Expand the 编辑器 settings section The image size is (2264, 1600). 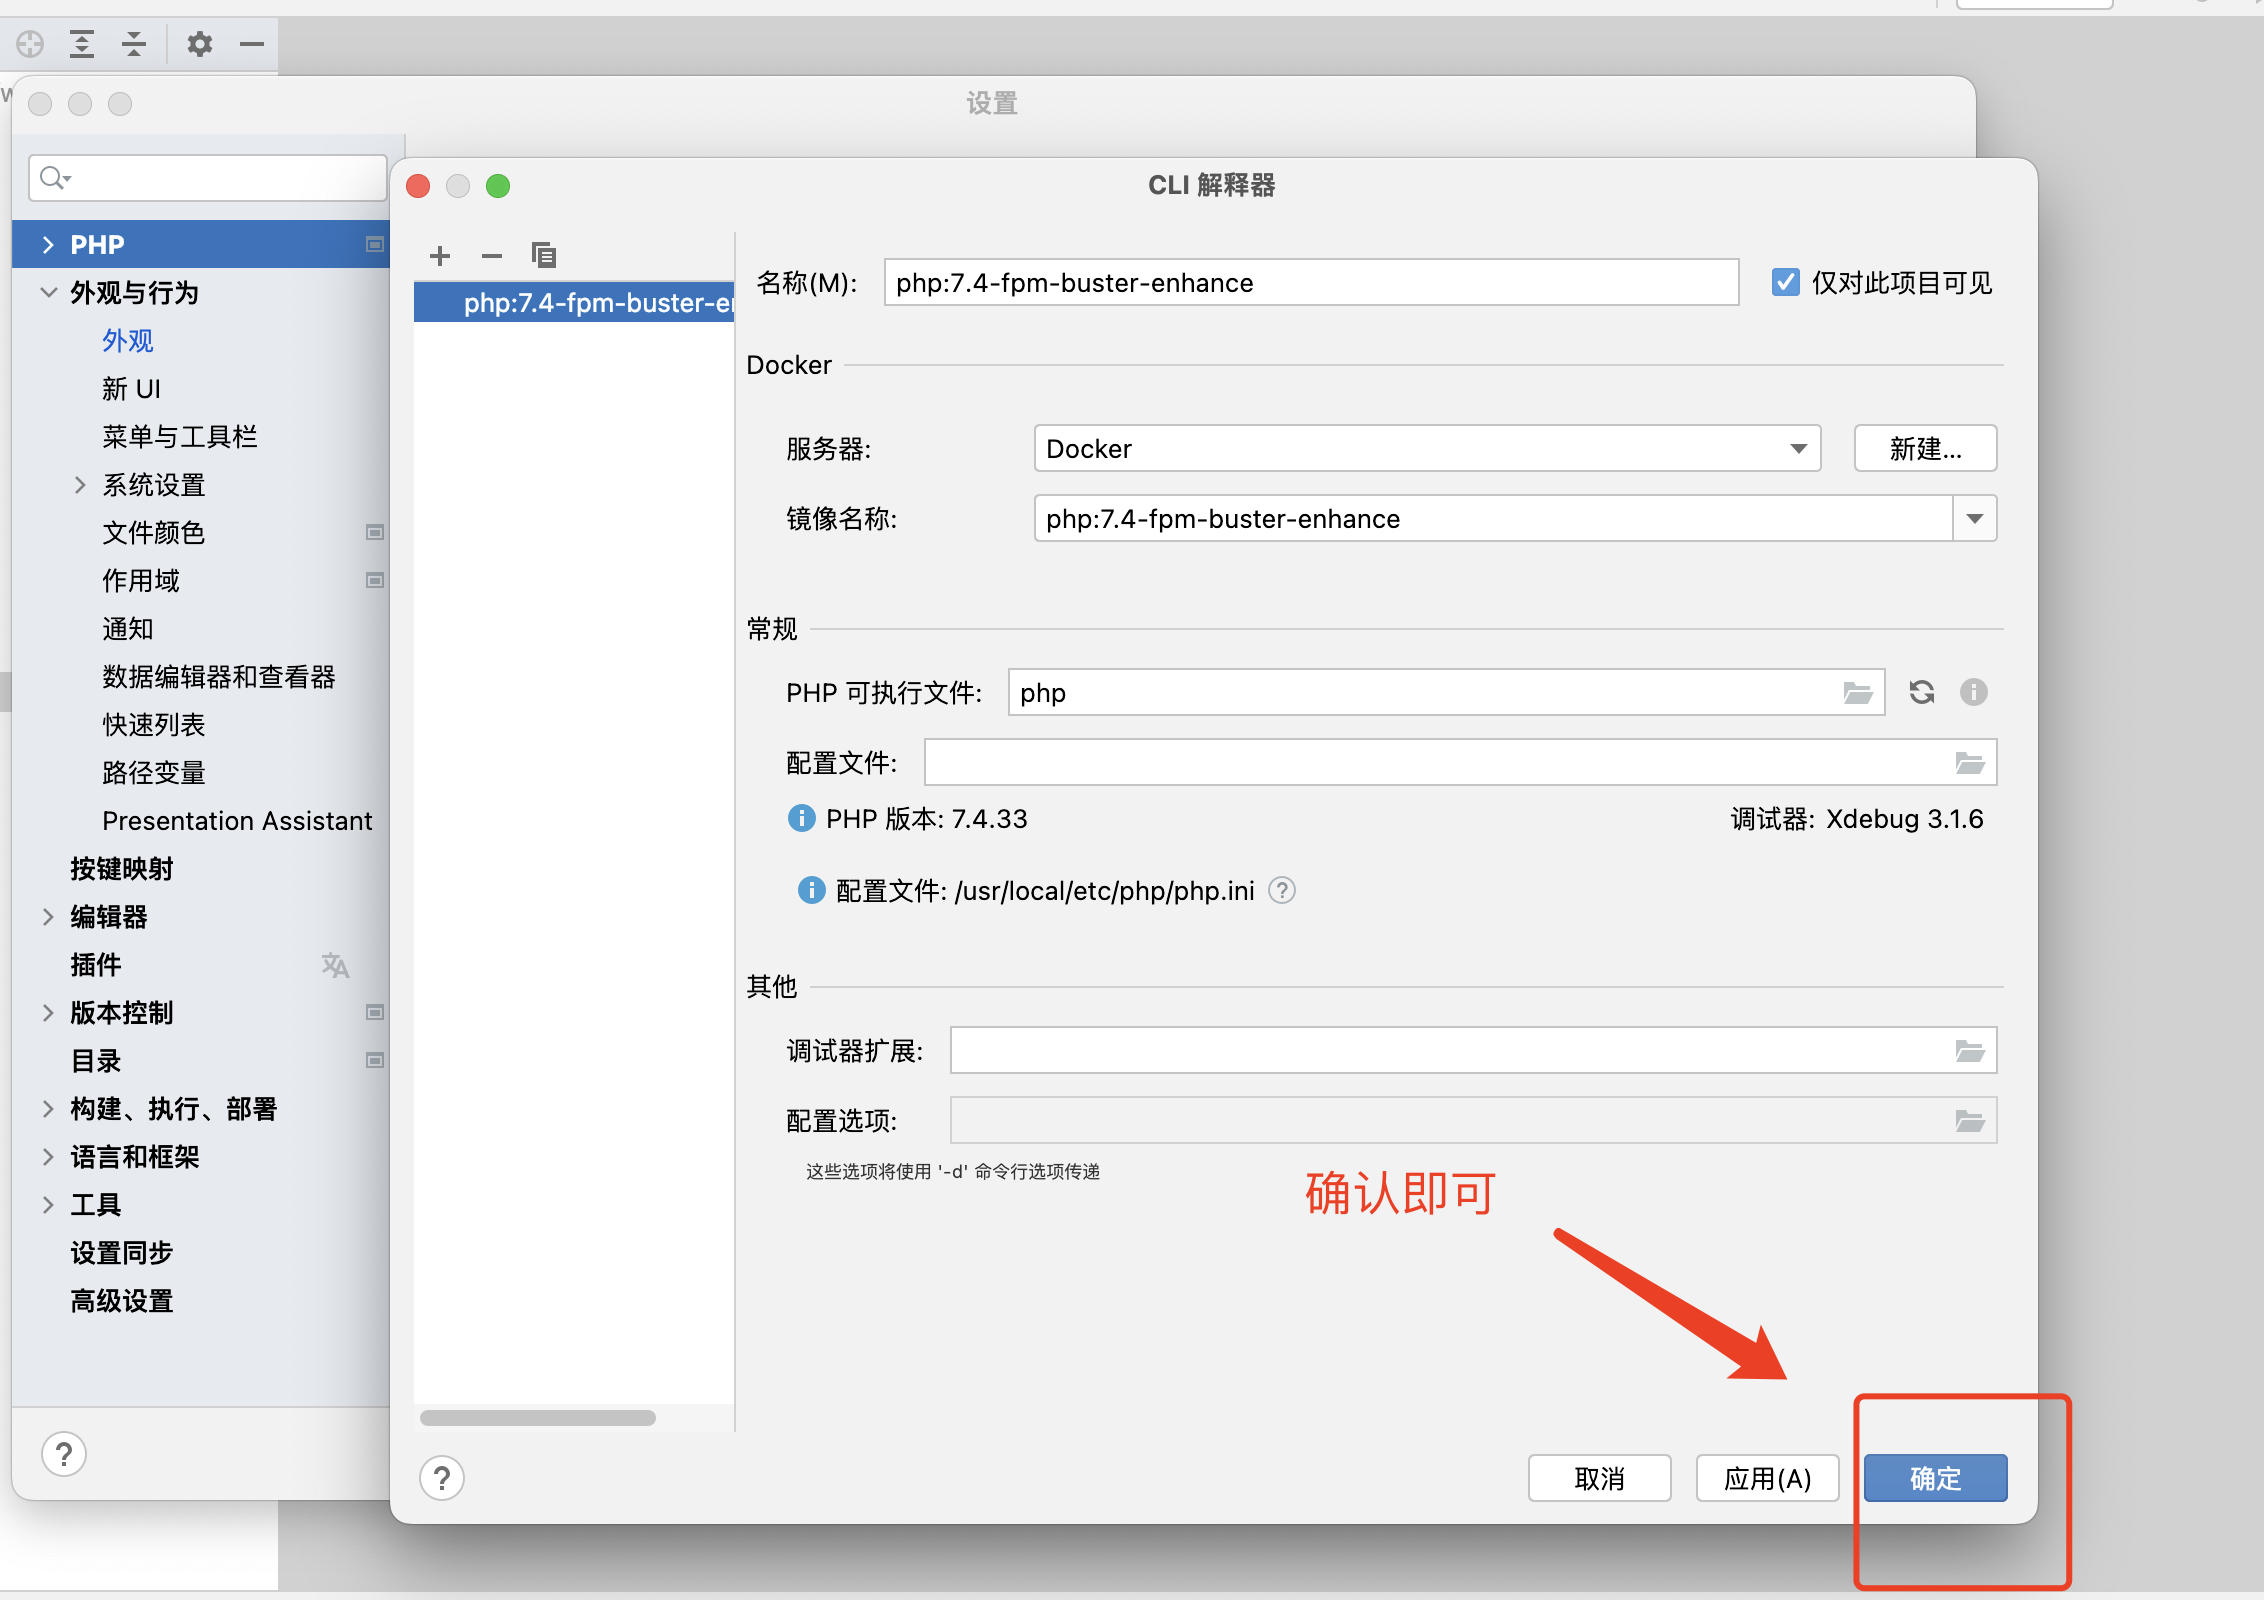48,916
